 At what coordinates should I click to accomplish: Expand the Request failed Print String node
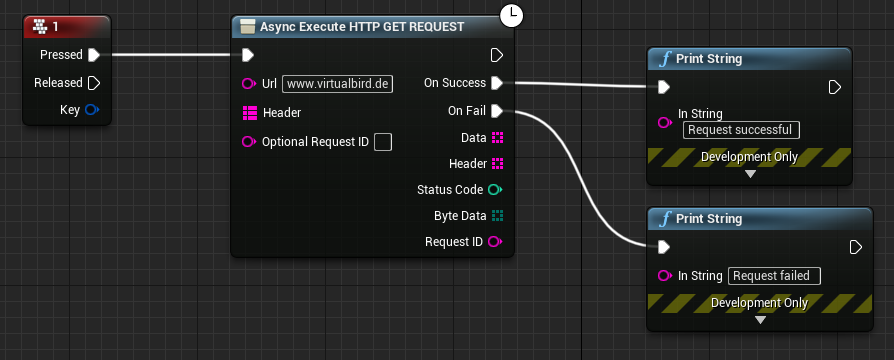pyautogui.click(x=760, y=321)
